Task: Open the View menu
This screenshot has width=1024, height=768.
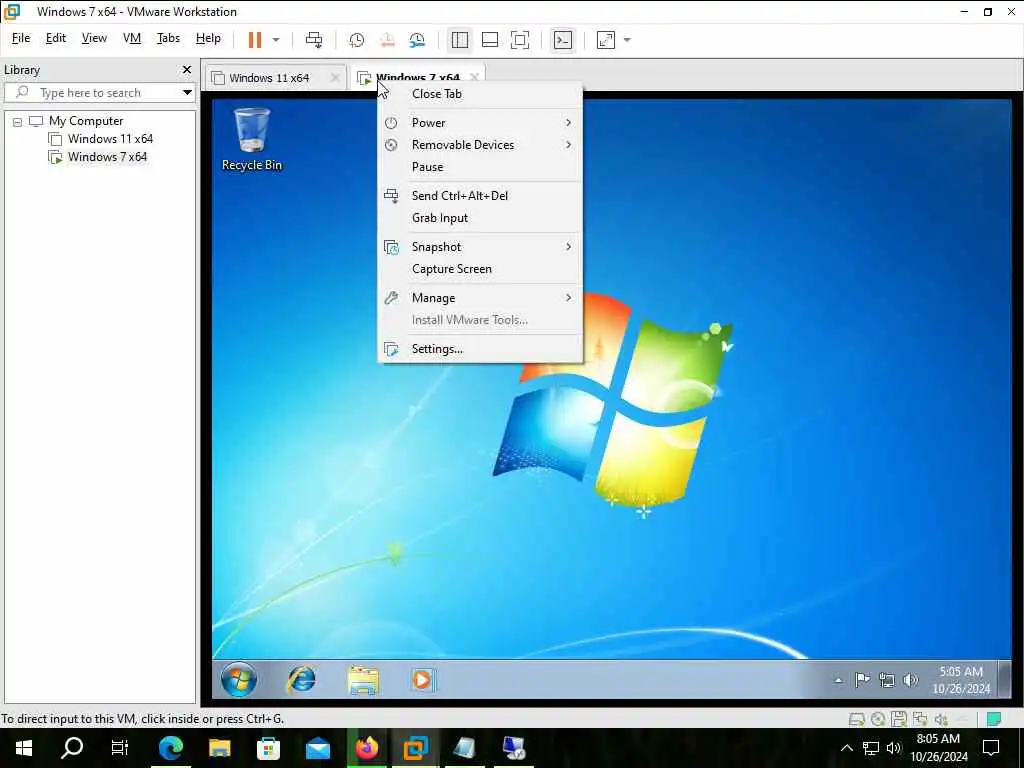Action: [94, 38]
